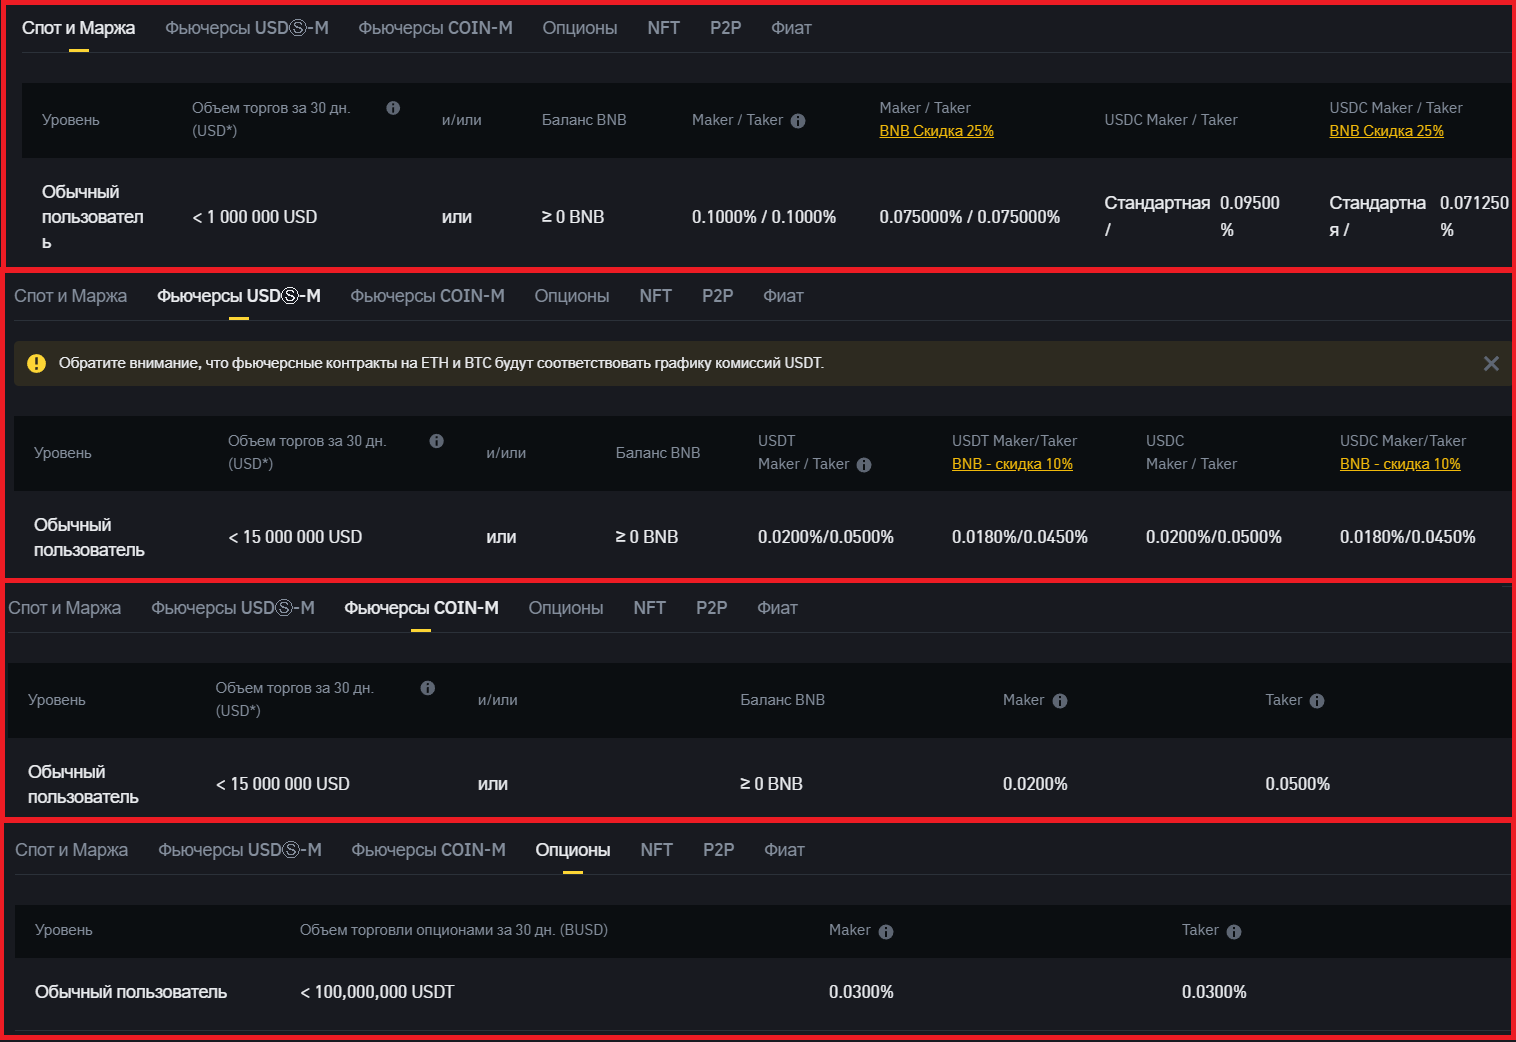Screen dimensions: 1516x1042
Task: Select Спот и Маржа tab above the ETH/BTC notice
Action: coord(70,296)
